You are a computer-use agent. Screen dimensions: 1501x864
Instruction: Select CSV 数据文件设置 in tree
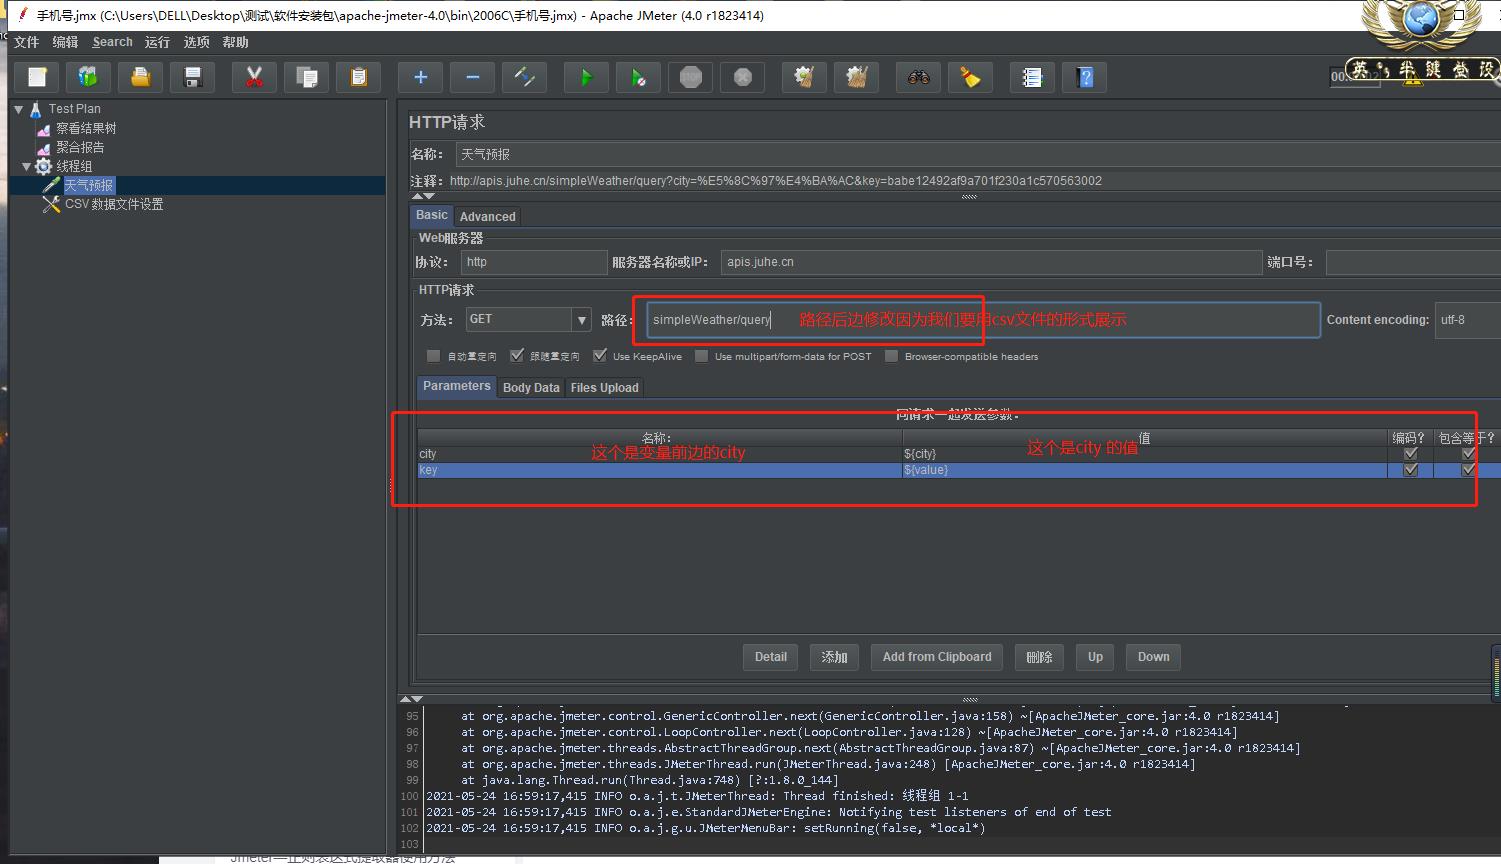(x=114, y=204)
